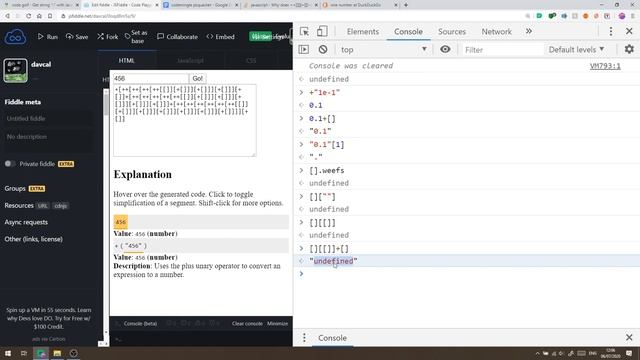Open the Resources section

pyautogui.click(x=19, y=205)
